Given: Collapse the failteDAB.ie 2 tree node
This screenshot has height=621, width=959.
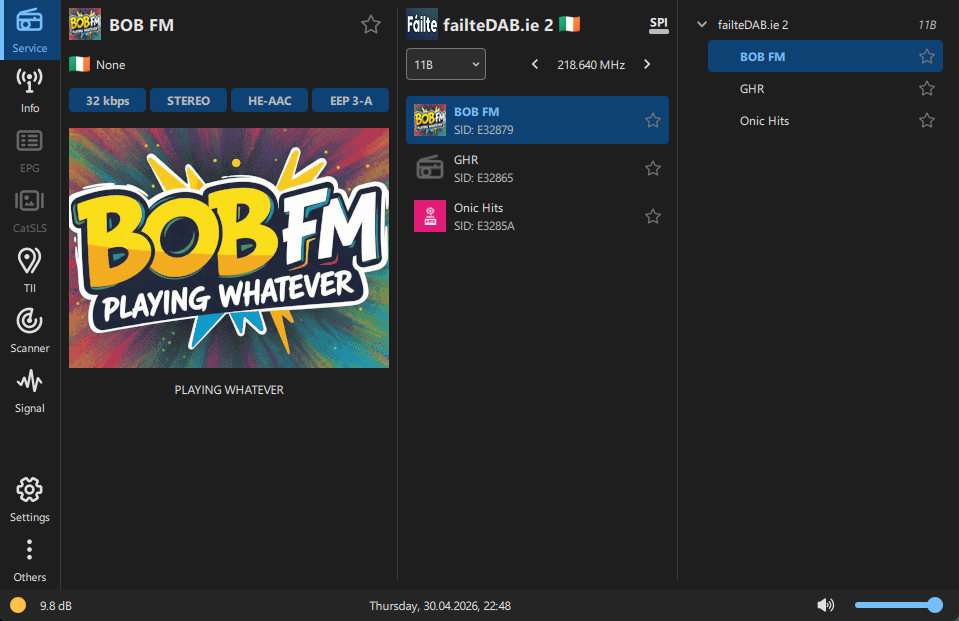Looking at the screenshot, I should 702,24.
